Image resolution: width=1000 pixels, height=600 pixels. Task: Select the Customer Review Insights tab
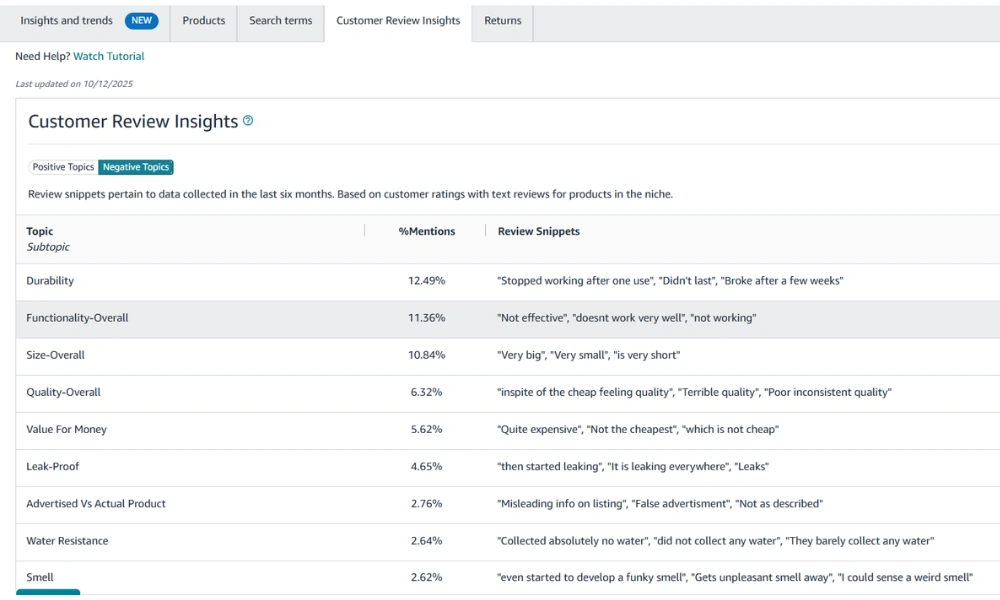(398, 21)
